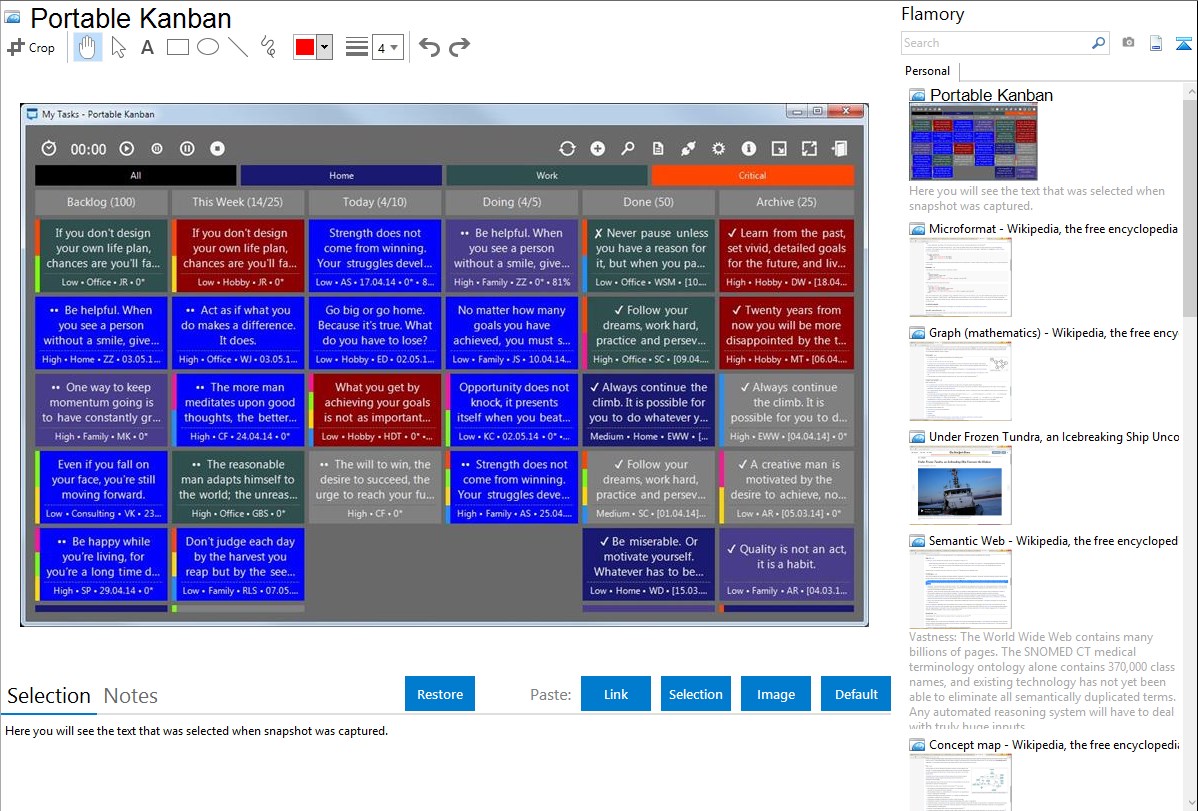
Task: Click the plug icon in Kanban toolbar
Action: 688,148
